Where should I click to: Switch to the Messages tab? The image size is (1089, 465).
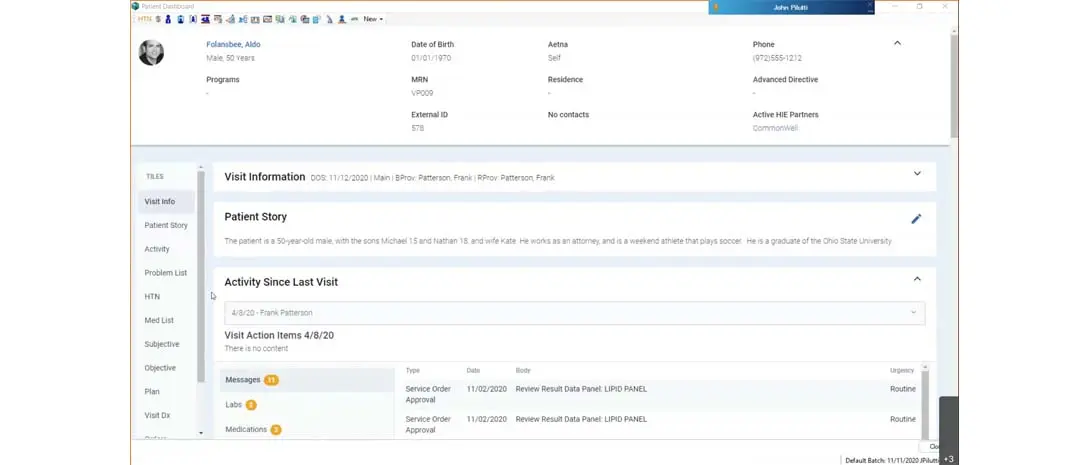(307, 380)
